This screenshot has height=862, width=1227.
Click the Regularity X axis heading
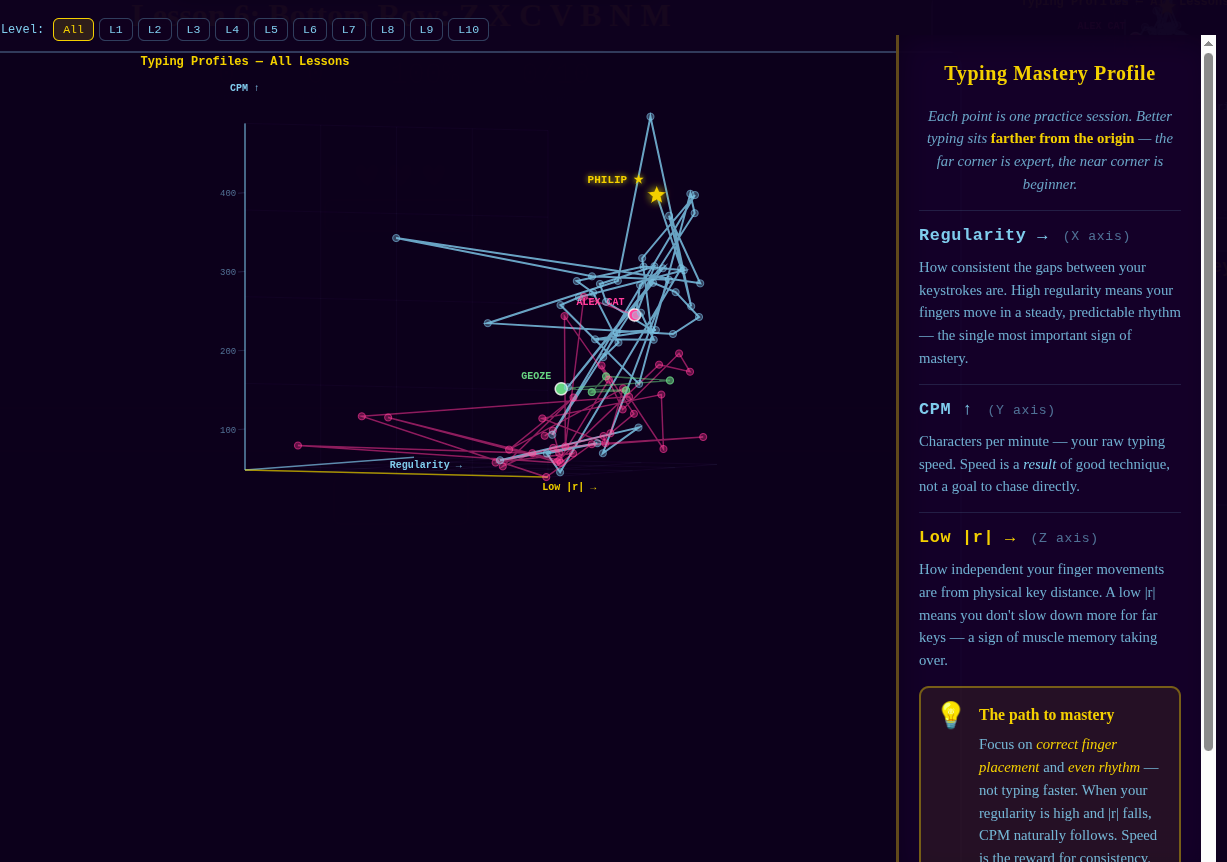pyautogui.click(x=1024, y=235)
